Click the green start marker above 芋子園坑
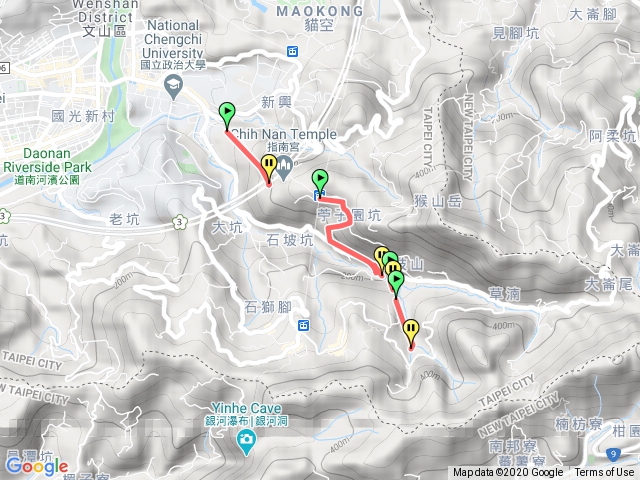 pyautogui.click(x=320, y=184)
